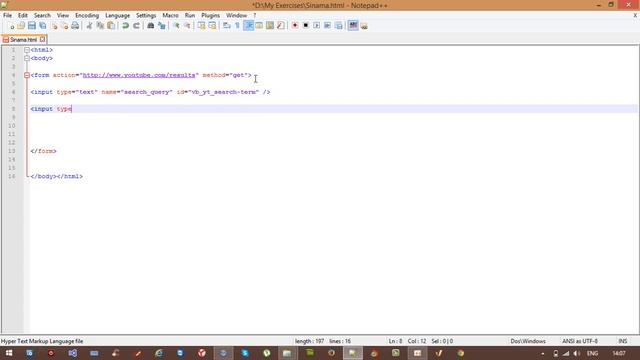Toggle synchronized vertical scrolling
The image size is (640, 360).
202,26
